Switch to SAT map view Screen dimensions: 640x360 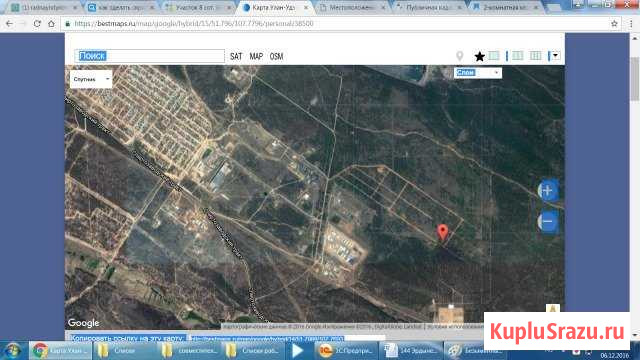pyautogui.click(x=236, y=56)
